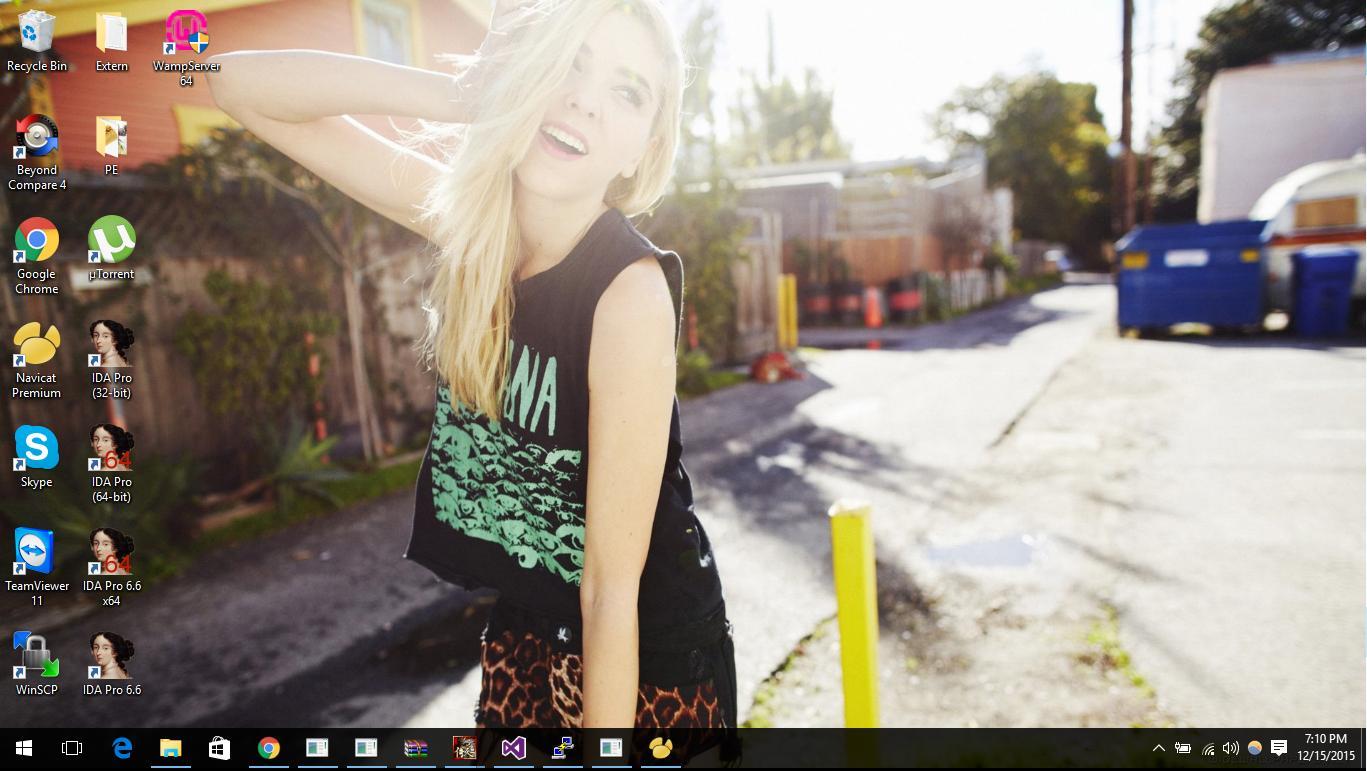1367x771 pixels.
Task: Switch to the game character taskbar icon
Action: pos(465,748)
